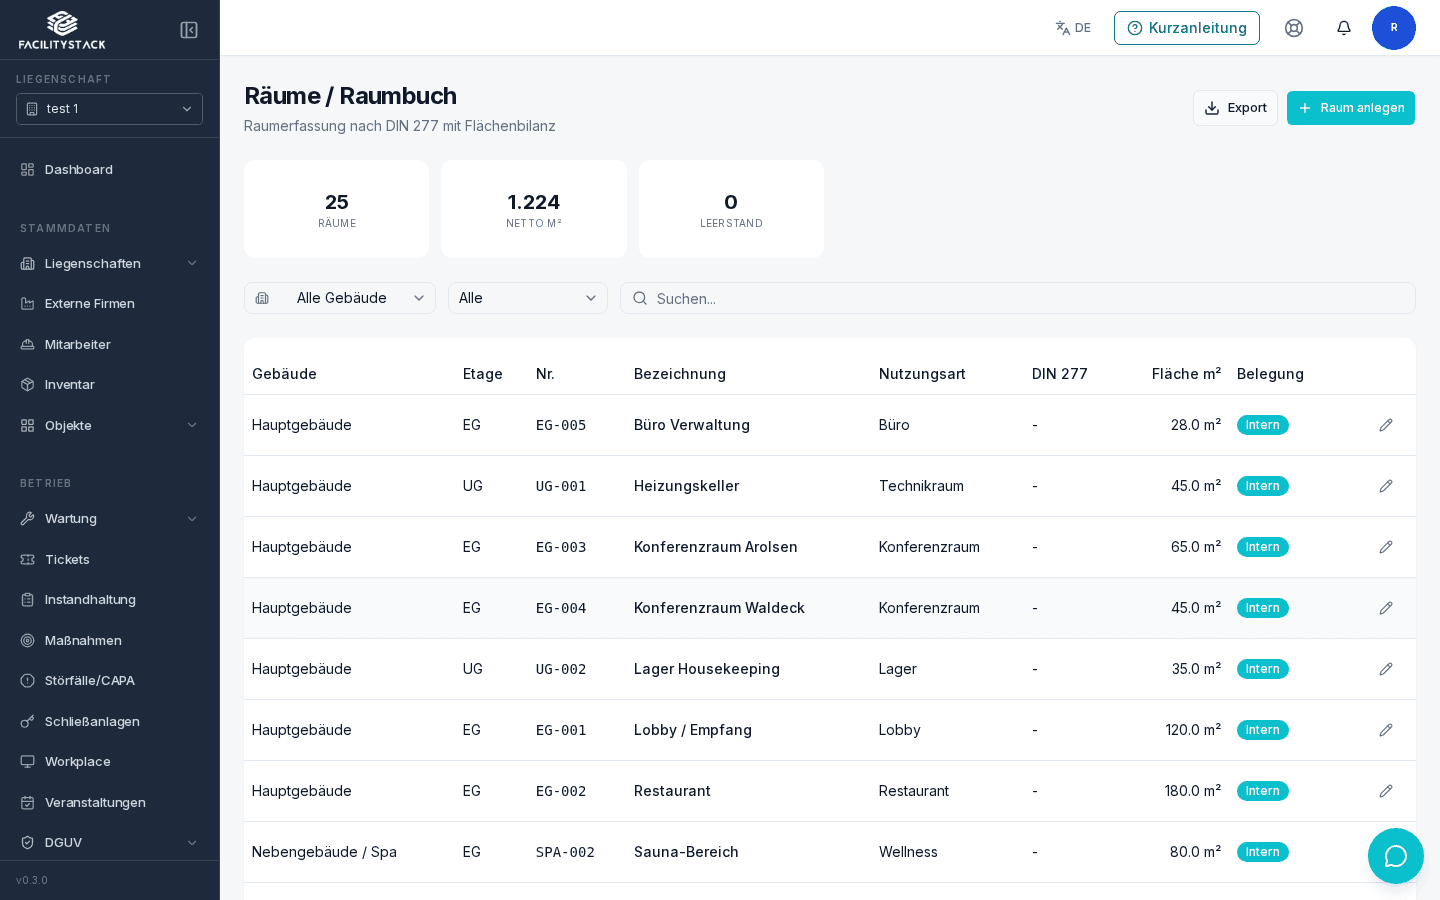Open Workplace in the sidebar
Screen dimensions: 1440x900
(x=110, y=761)
